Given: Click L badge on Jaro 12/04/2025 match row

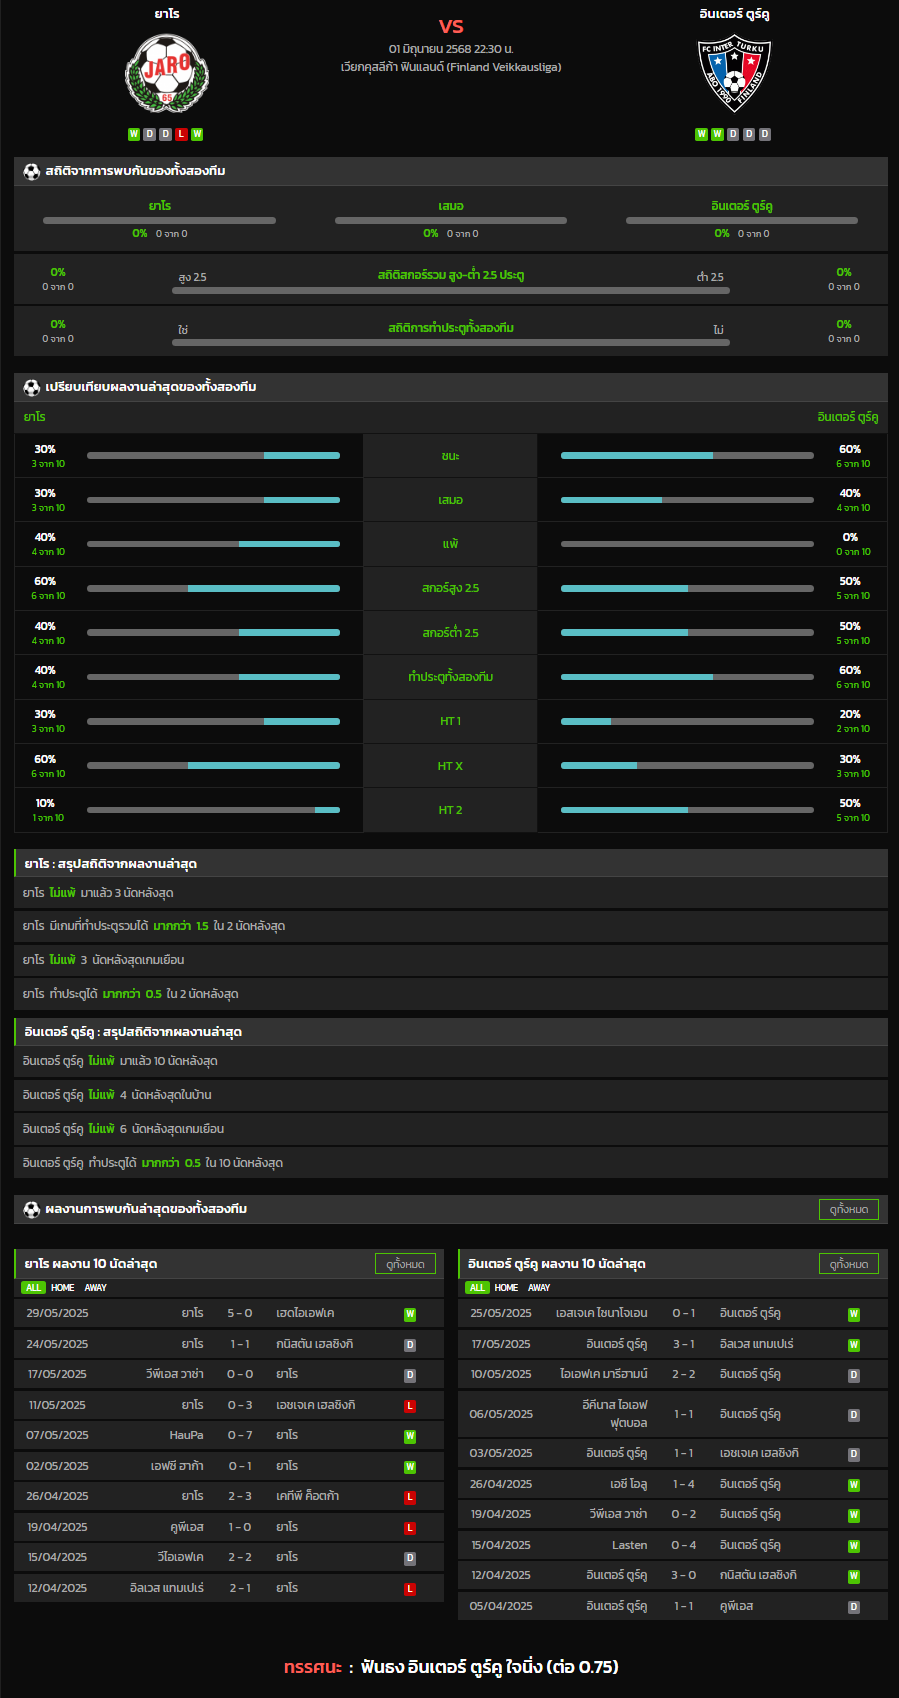Looking at the screenshot, I should coord(410,1589).
